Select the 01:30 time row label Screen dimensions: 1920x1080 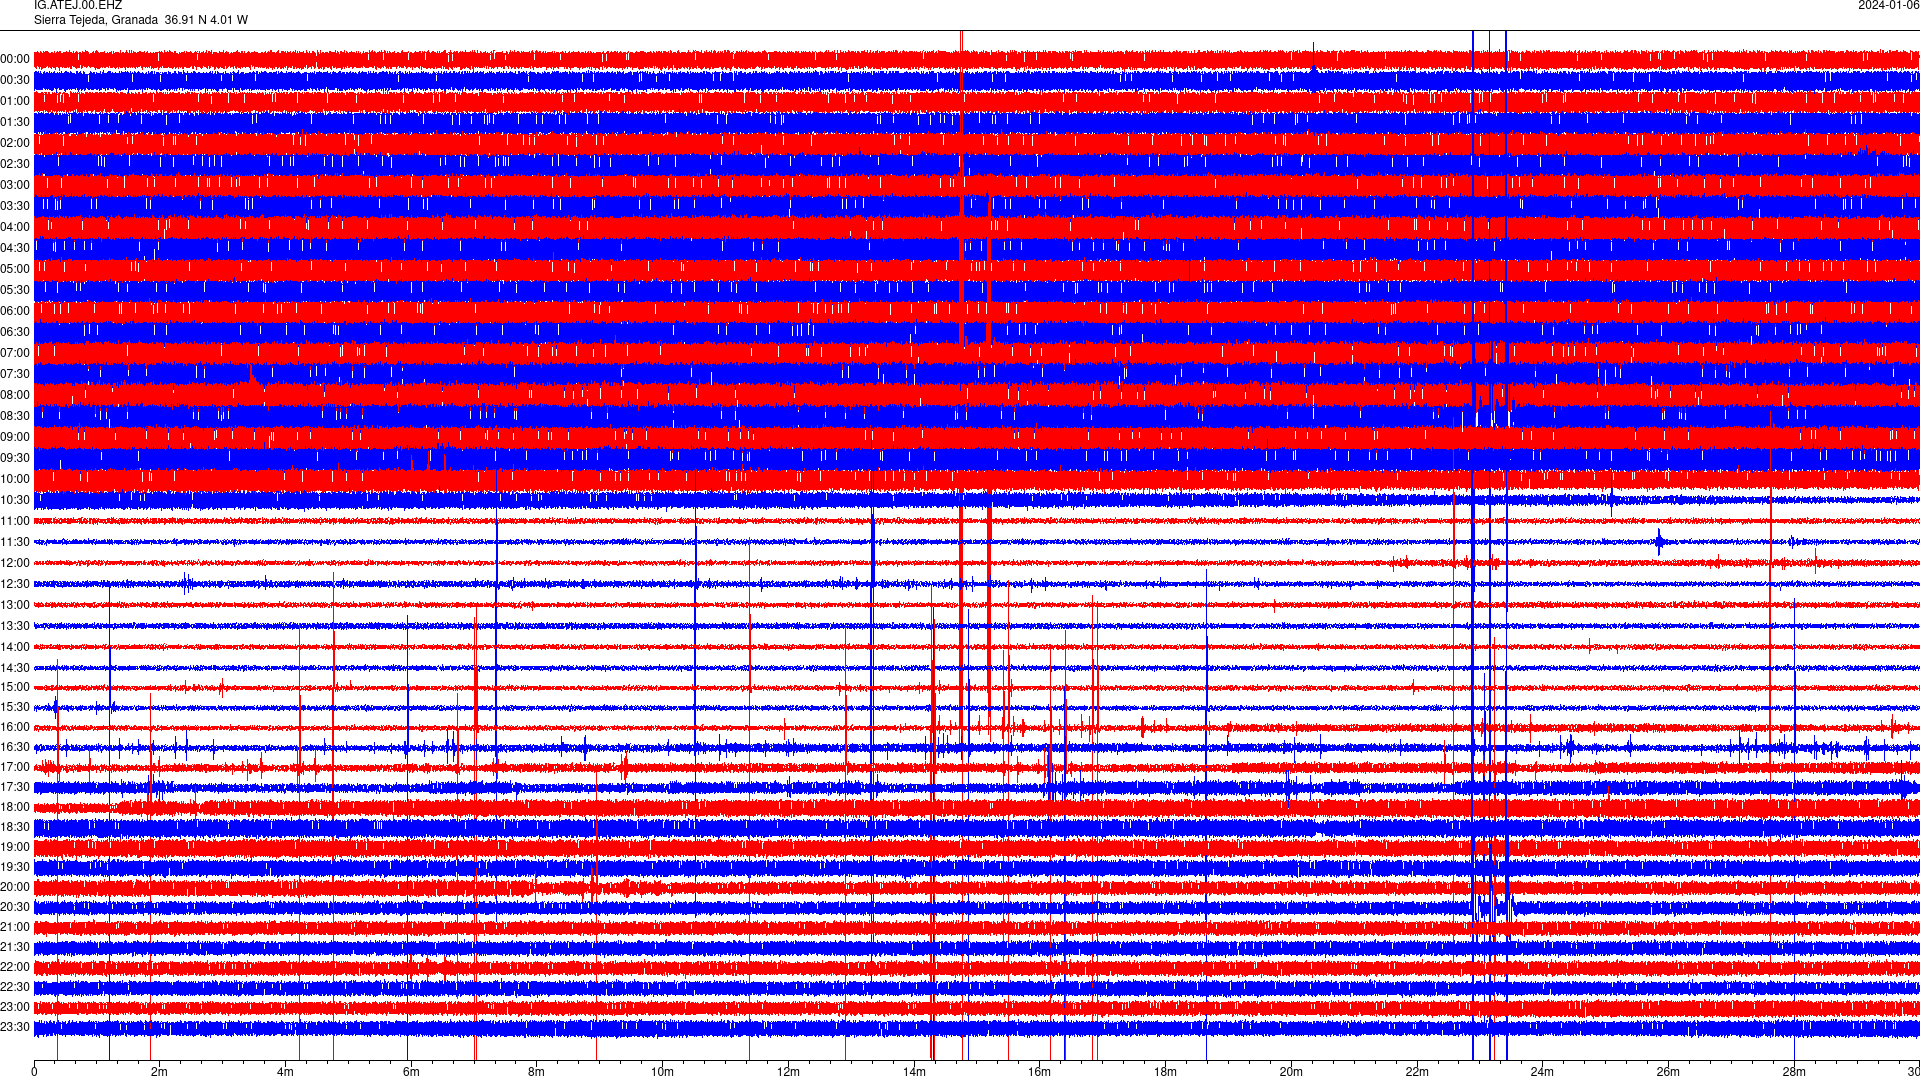click(x=15, y=122)
